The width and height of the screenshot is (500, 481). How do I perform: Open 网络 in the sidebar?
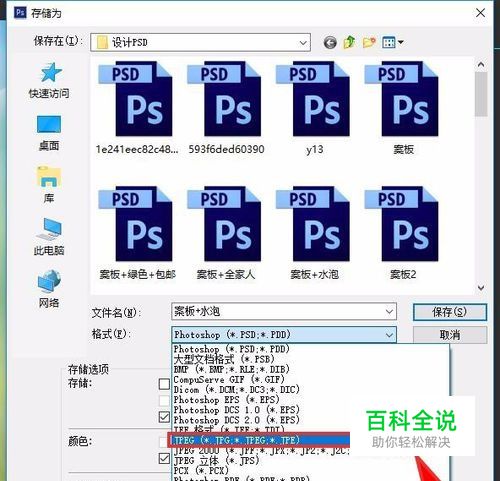tap(49, 289)
